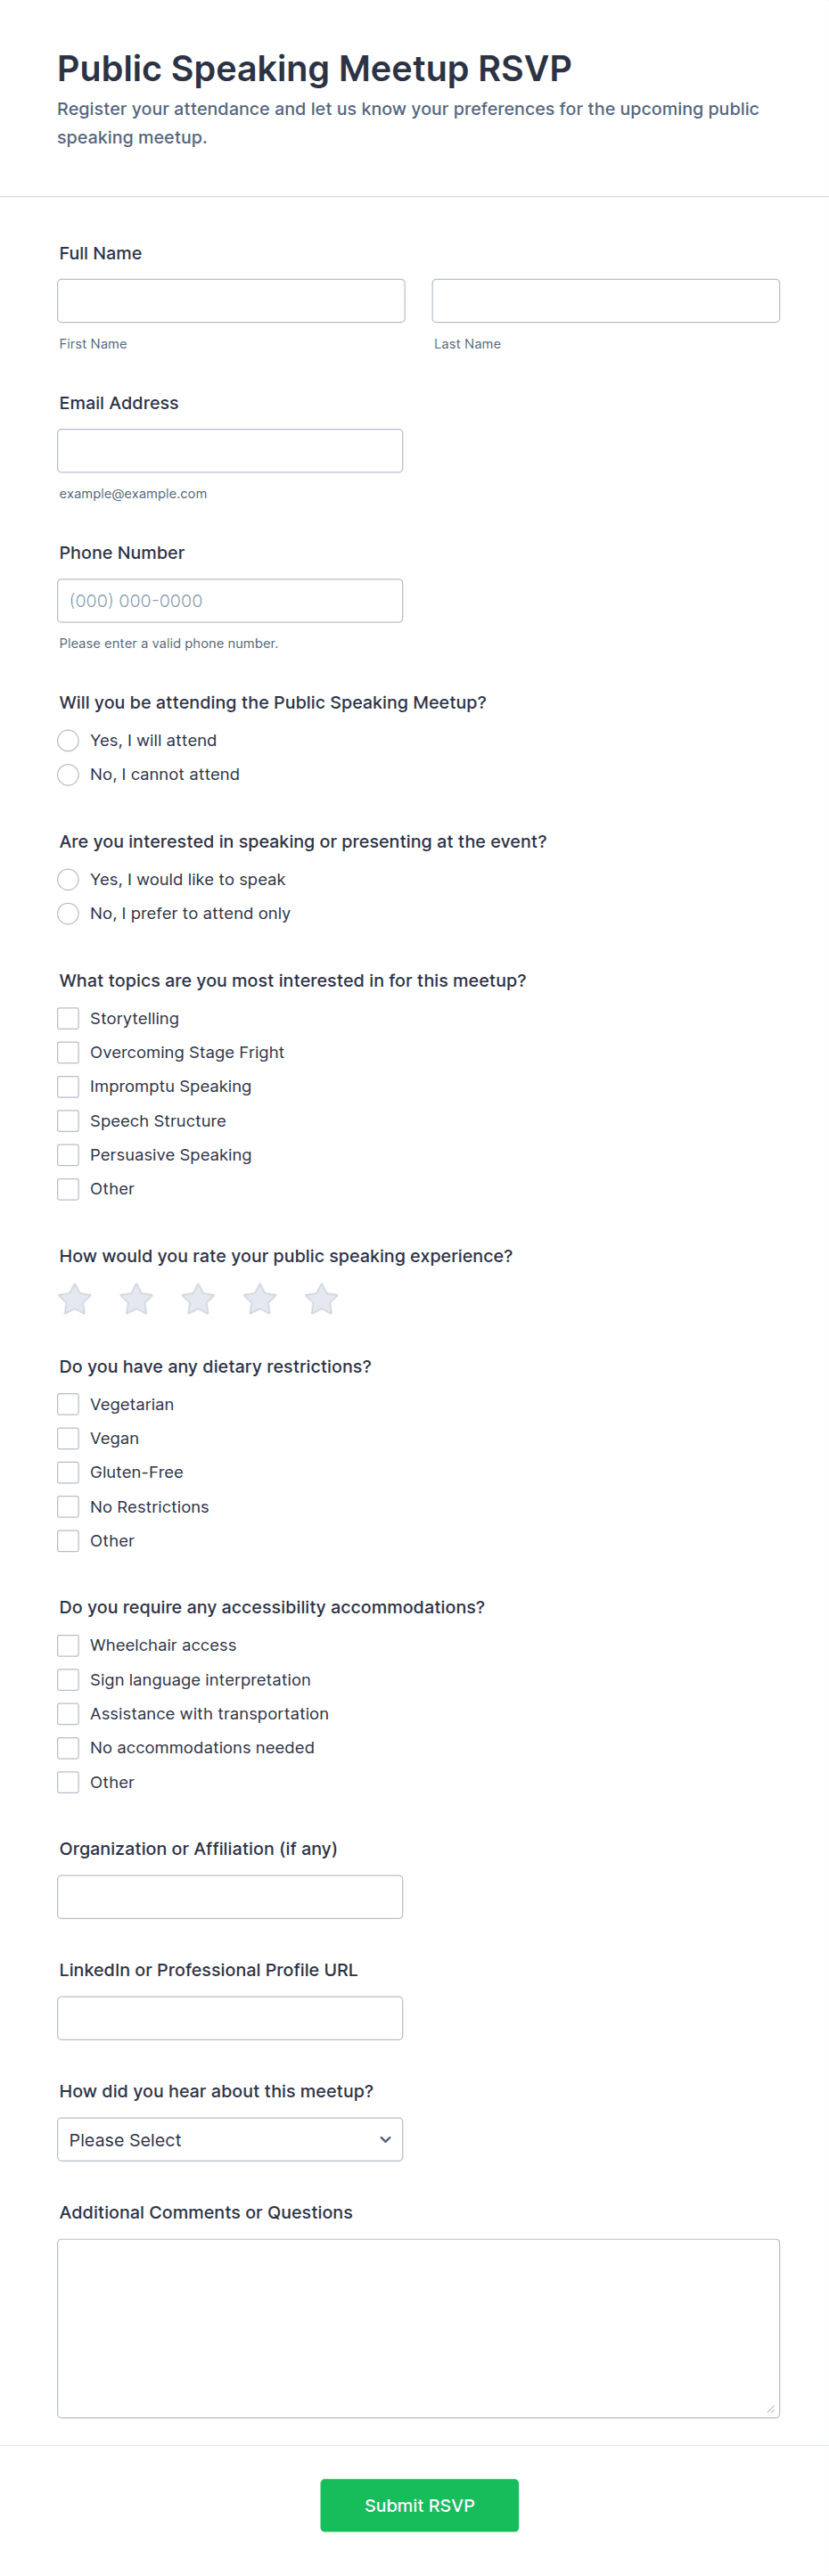Click into the Last Name field
829x2576 pixels.
tap(606, 301)
